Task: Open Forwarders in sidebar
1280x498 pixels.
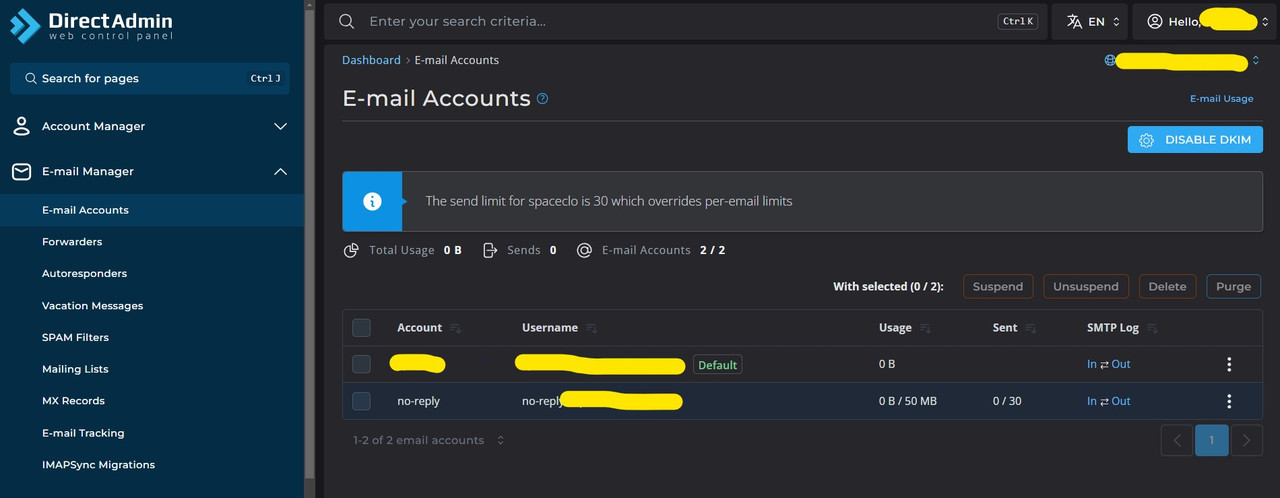Action: pos(152,242)
